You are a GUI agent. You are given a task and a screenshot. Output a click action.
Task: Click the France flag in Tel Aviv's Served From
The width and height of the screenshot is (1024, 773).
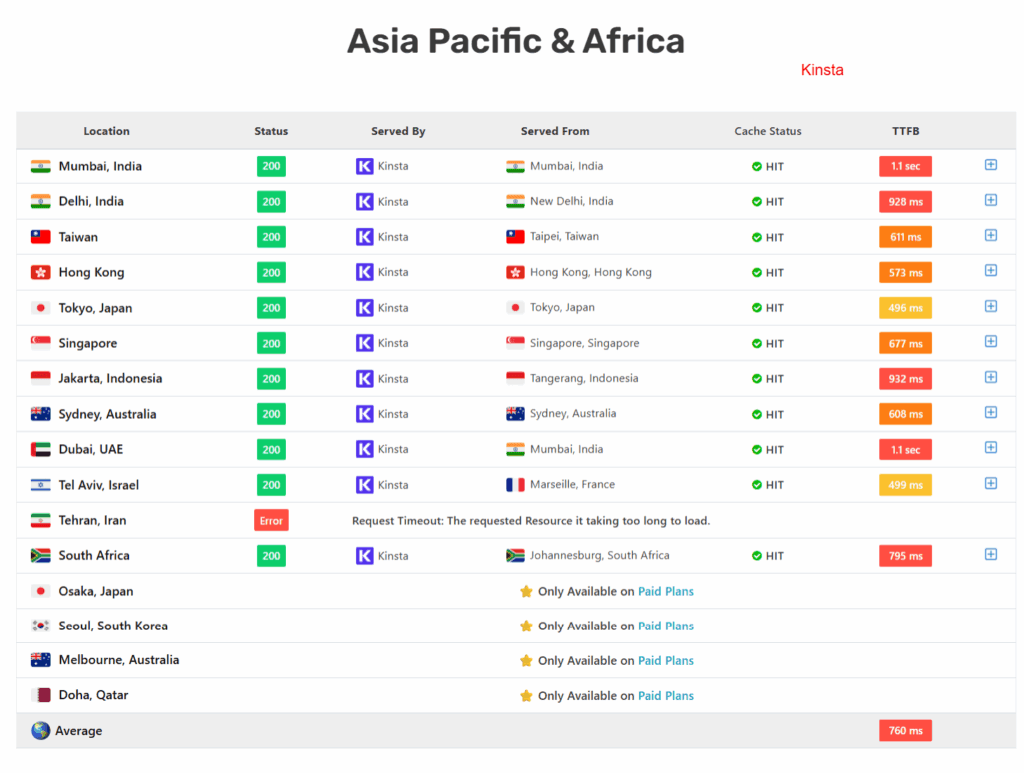[x=514, y=485]
